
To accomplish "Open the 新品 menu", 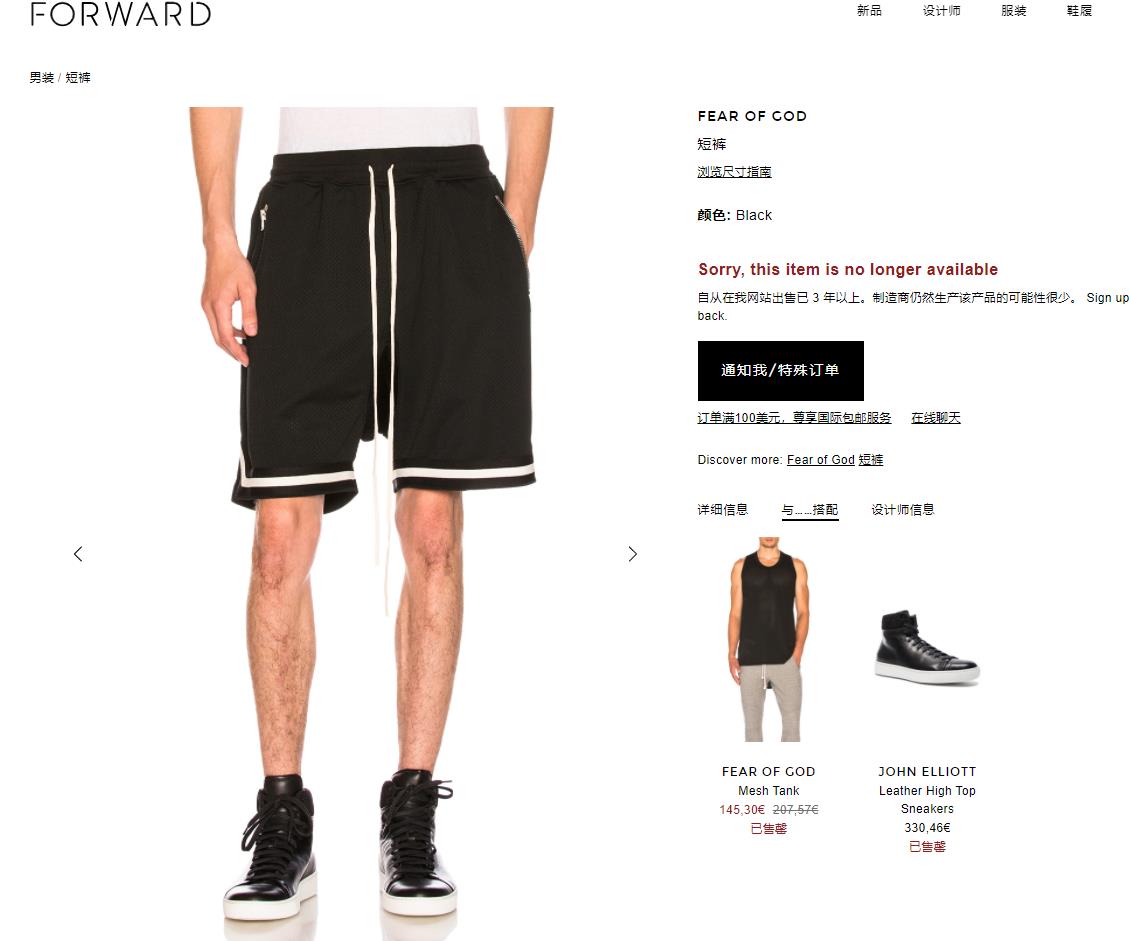I will point(869,11).
